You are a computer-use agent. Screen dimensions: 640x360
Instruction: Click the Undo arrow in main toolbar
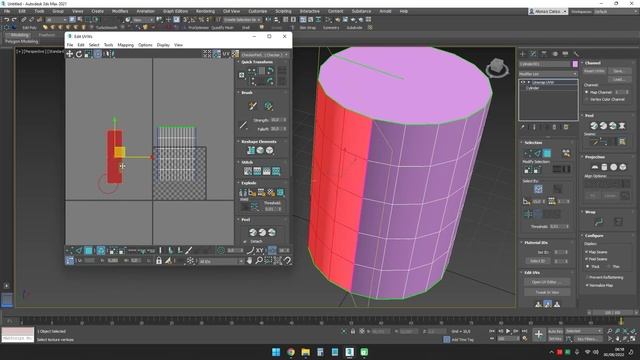point(7,20)
